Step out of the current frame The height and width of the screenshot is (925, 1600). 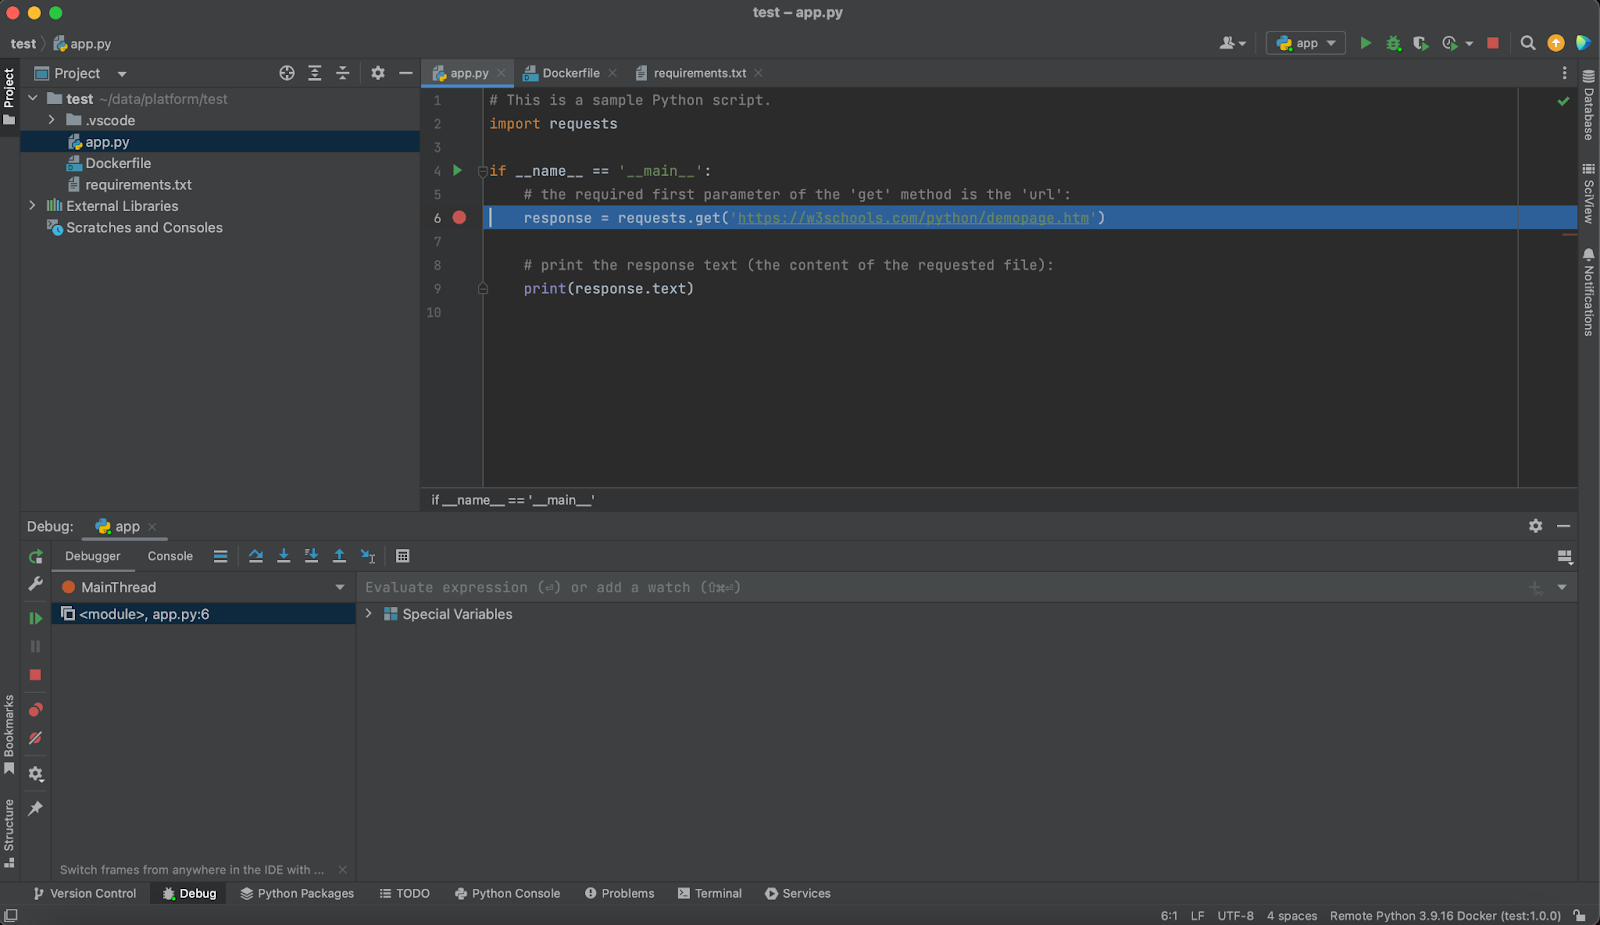point(339,556)
